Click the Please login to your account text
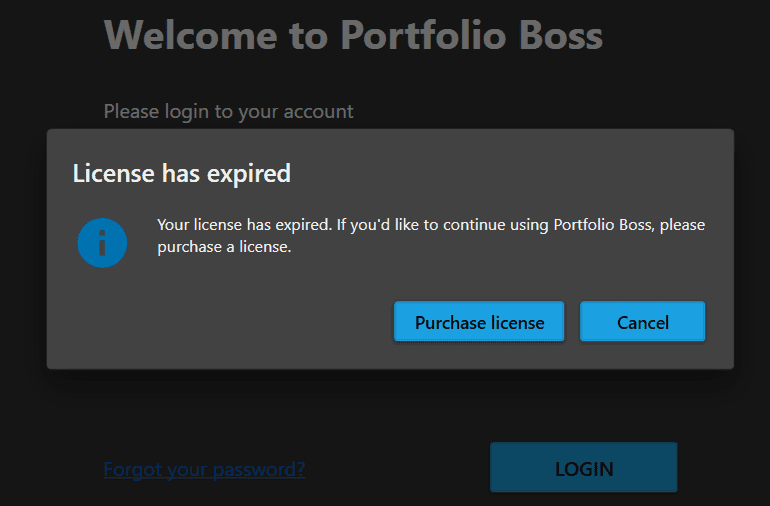 [x=228, y=111]
